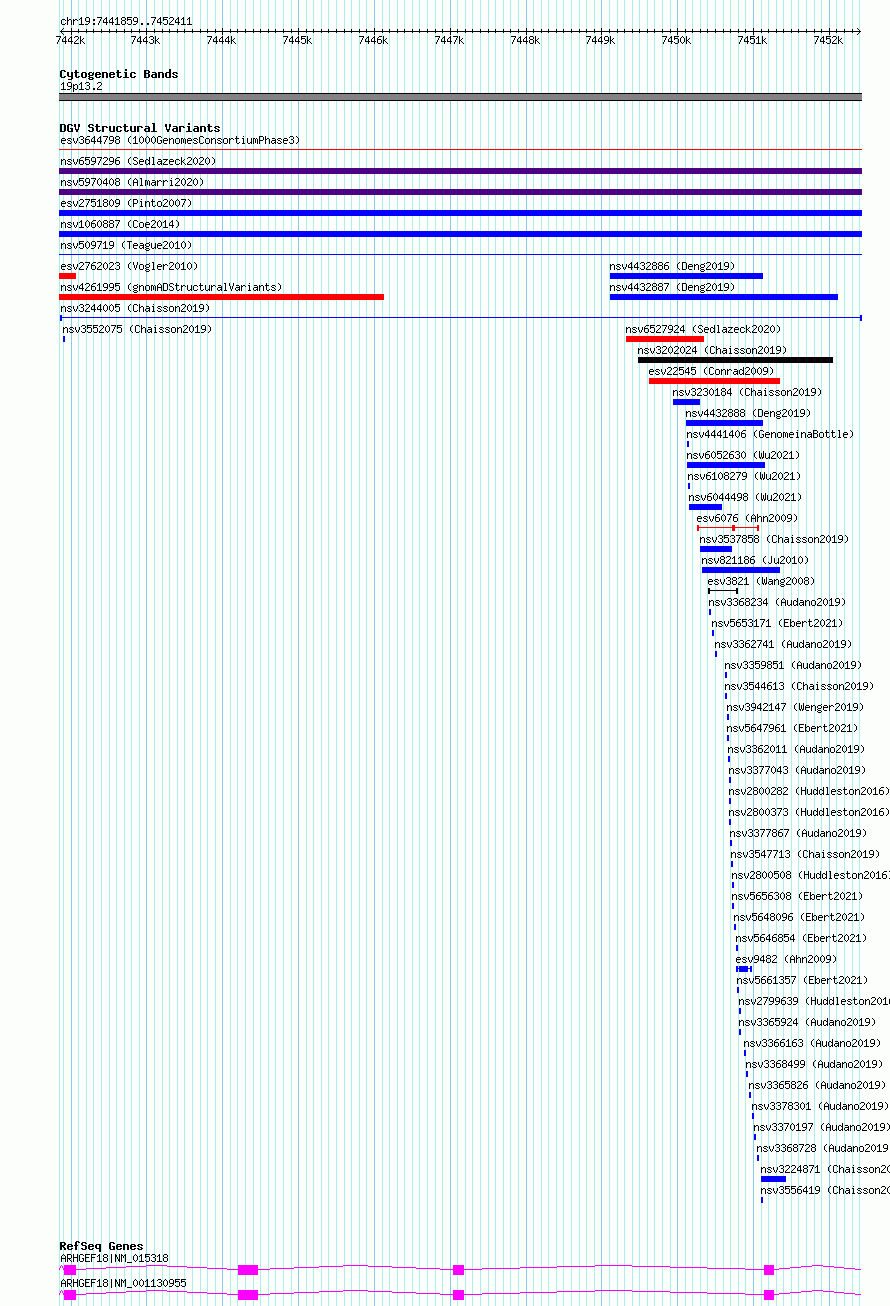Click the 19p13.2 cytogenetic band bar
The height and width of the screenshot is (1306, 890).
460,97
